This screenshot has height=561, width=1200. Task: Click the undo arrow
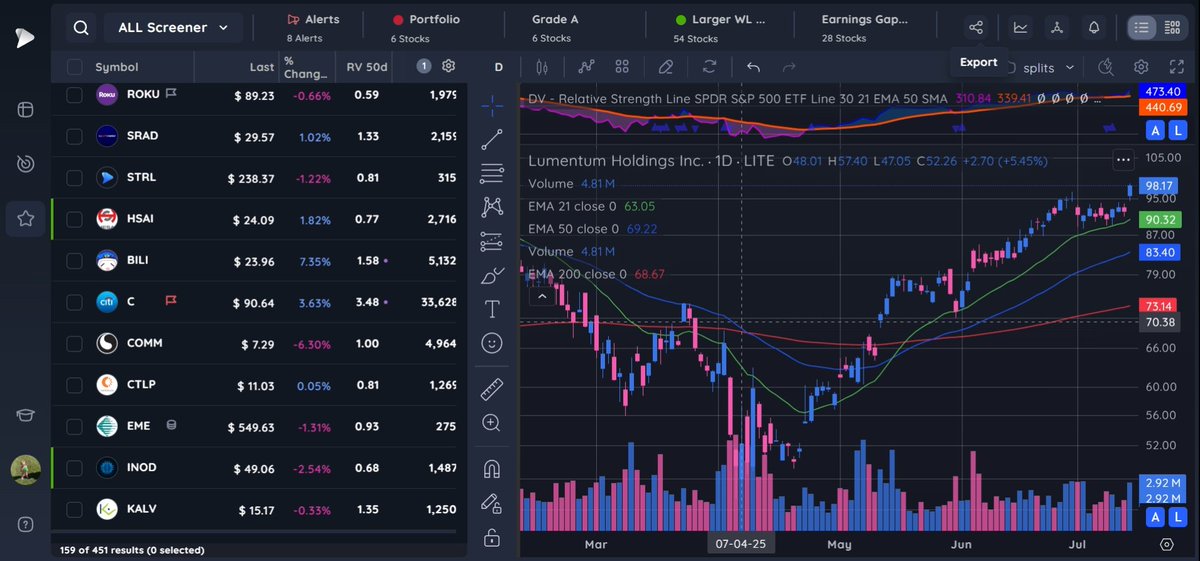pos(754,67)
